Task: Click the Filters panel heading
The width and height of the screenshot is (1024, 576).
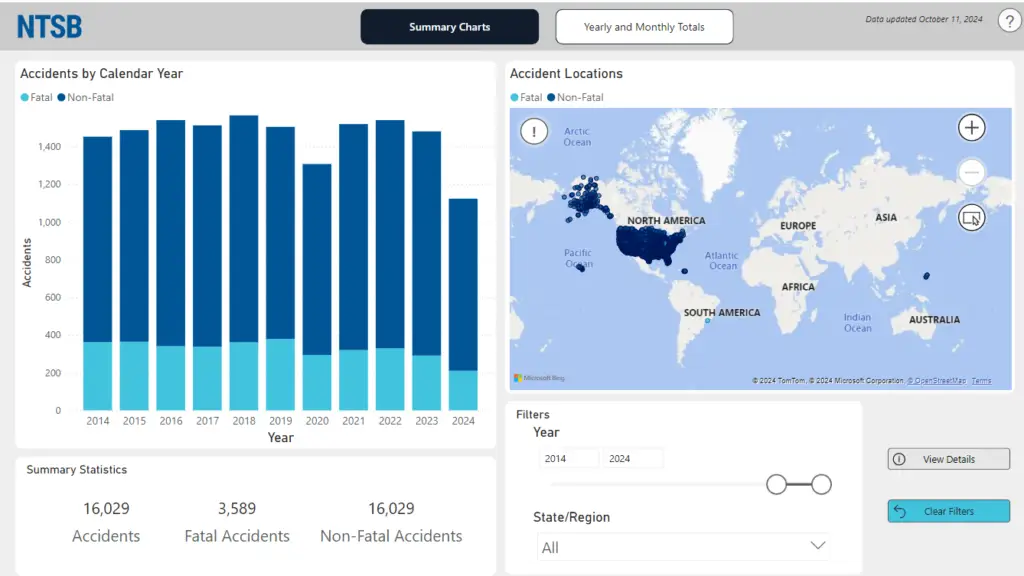Action: 533,415
